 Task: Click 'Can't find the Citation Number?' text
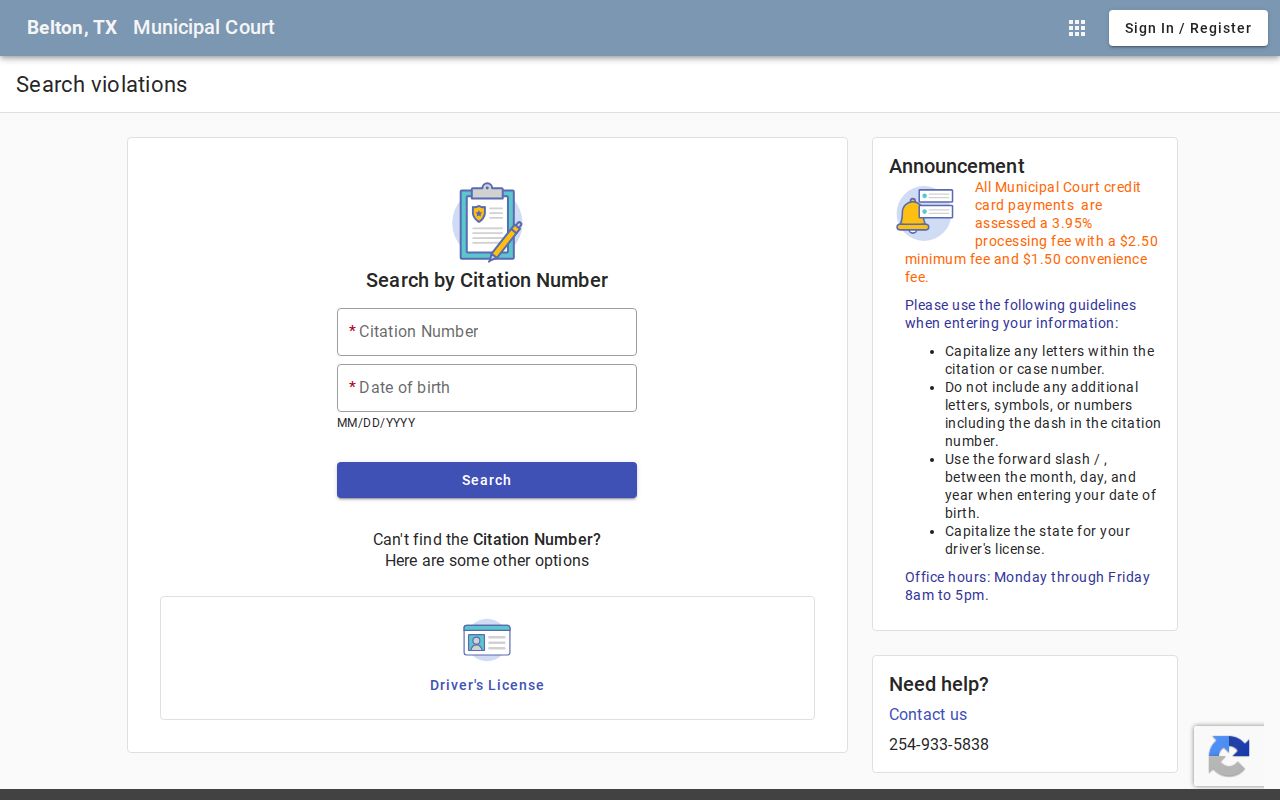(487, 539)
